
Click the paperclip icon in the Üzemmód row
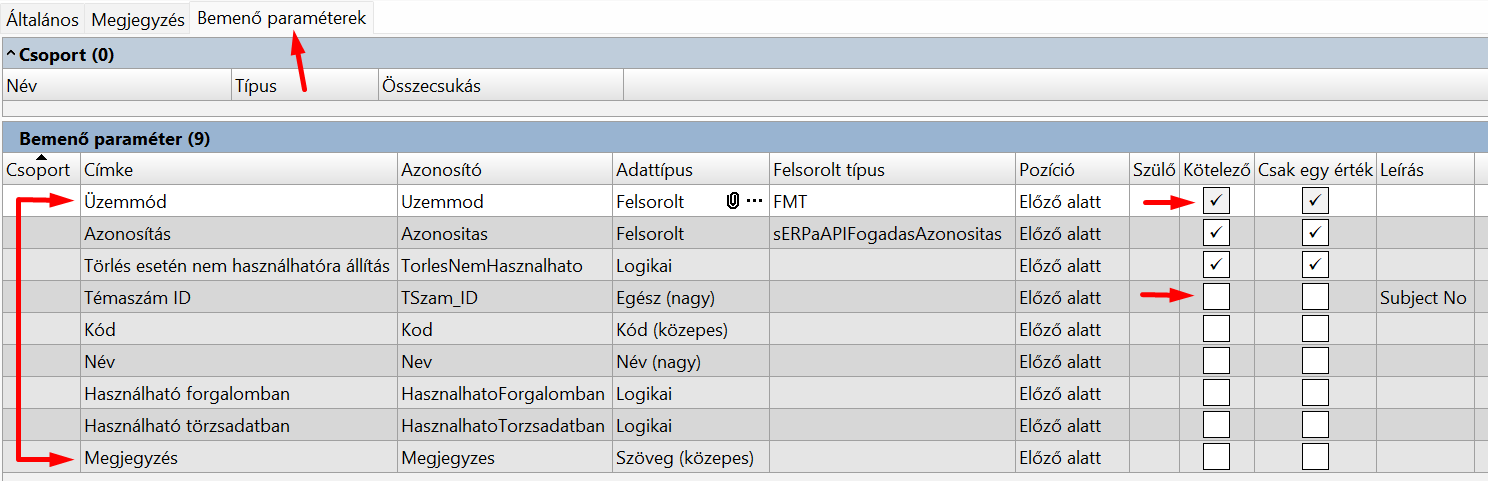pos(733,201)
